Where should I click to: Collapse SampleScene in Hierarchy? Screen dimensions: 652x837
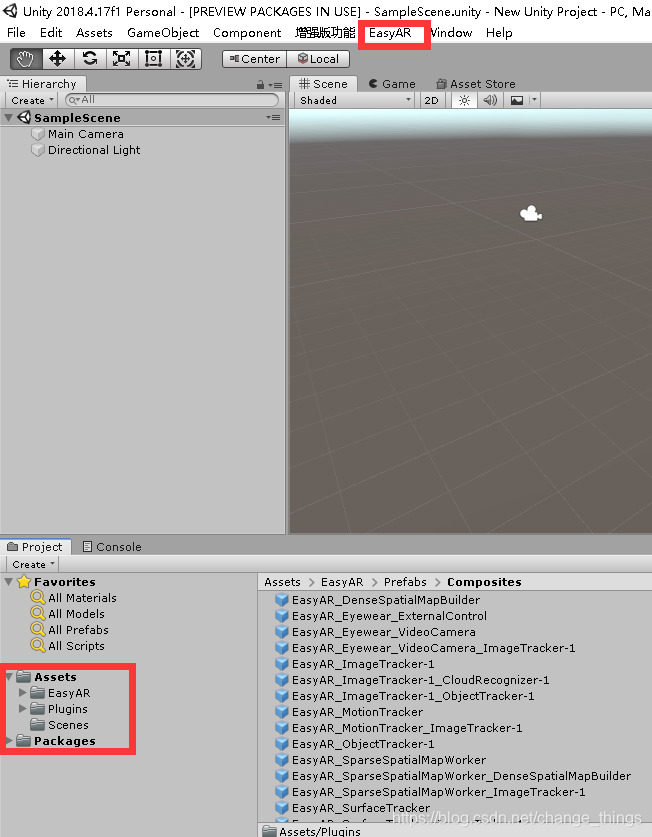pos(9,117)
